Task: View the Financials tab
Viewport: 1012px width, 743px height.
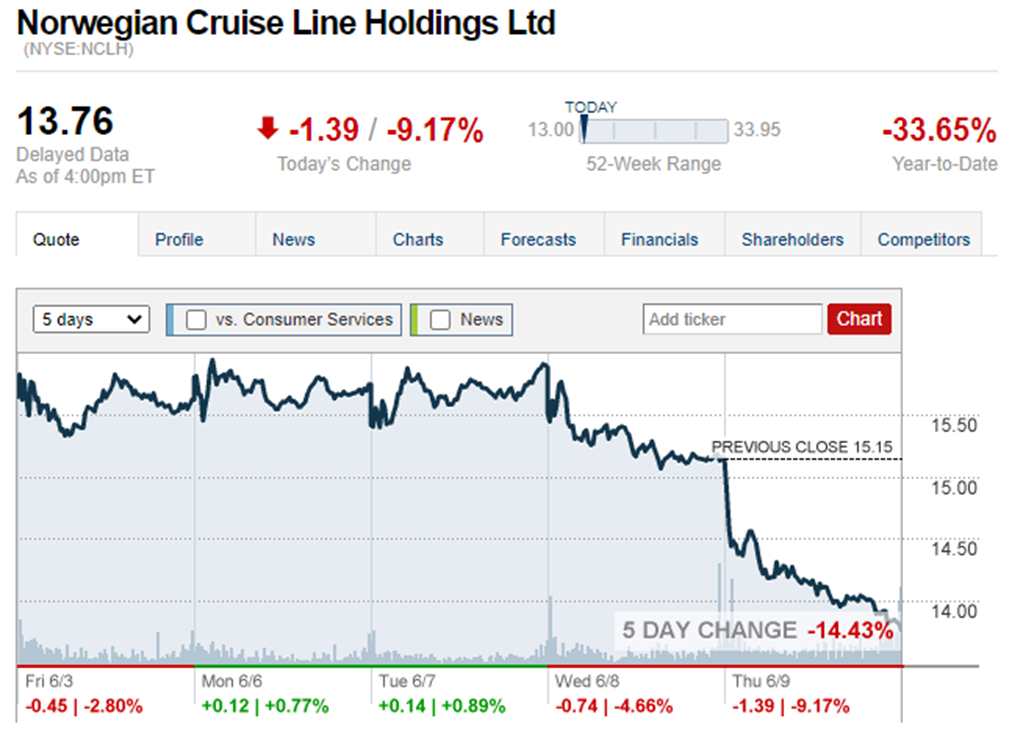Action: coord(659,240)
